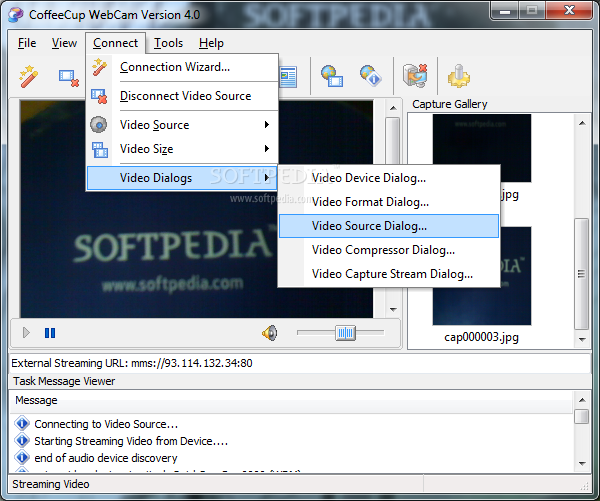The width and height of the screenshot is (600, 501).
Task: Click the computer with red X toolbar icon
Action: click(415, 75)
